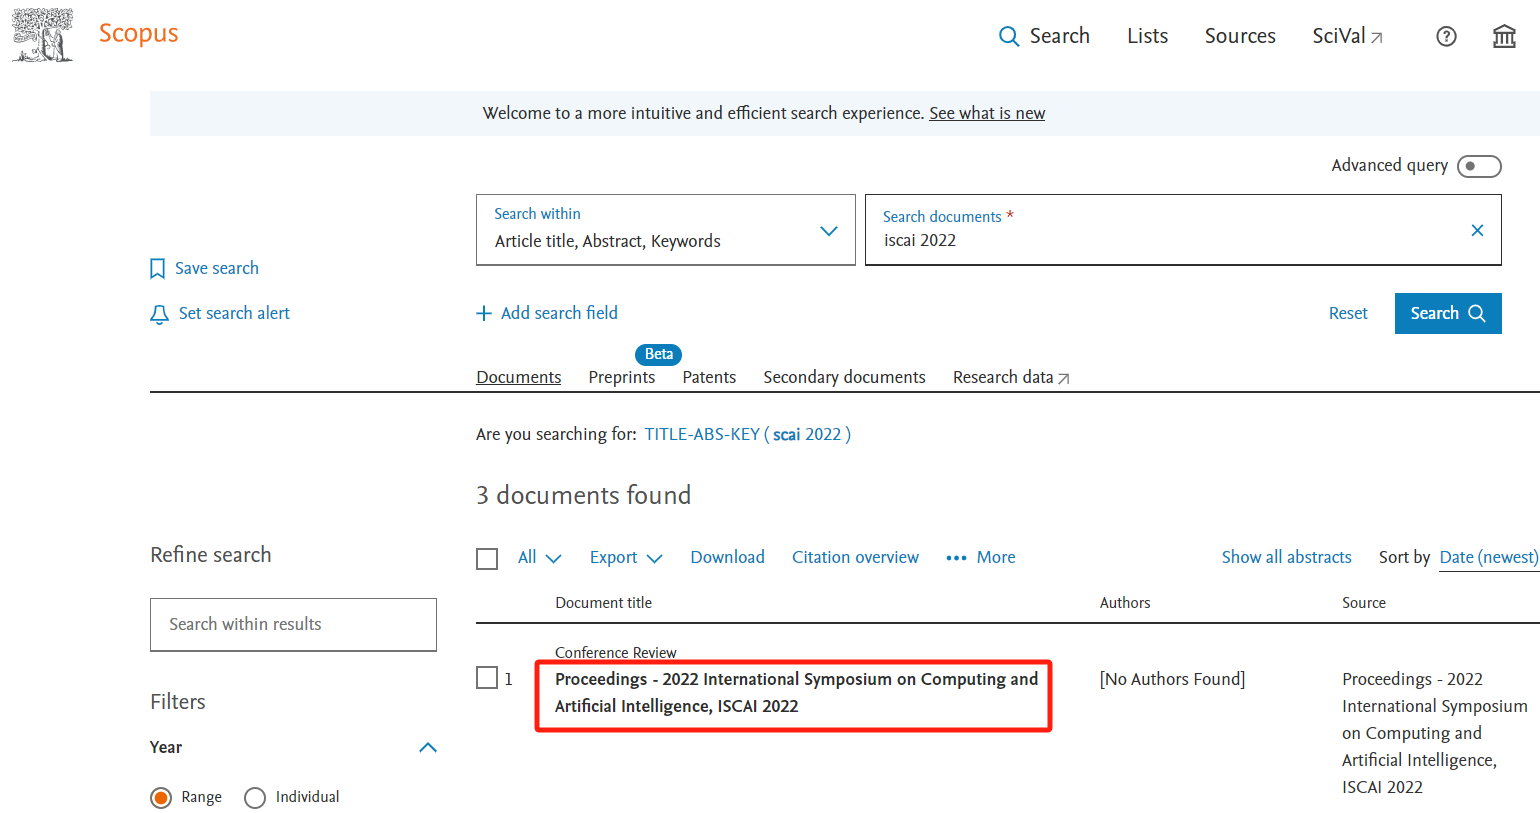This screenshot has width=1540, height=813.
Task: Open the Scopus home link
Action: pos(138,33)
